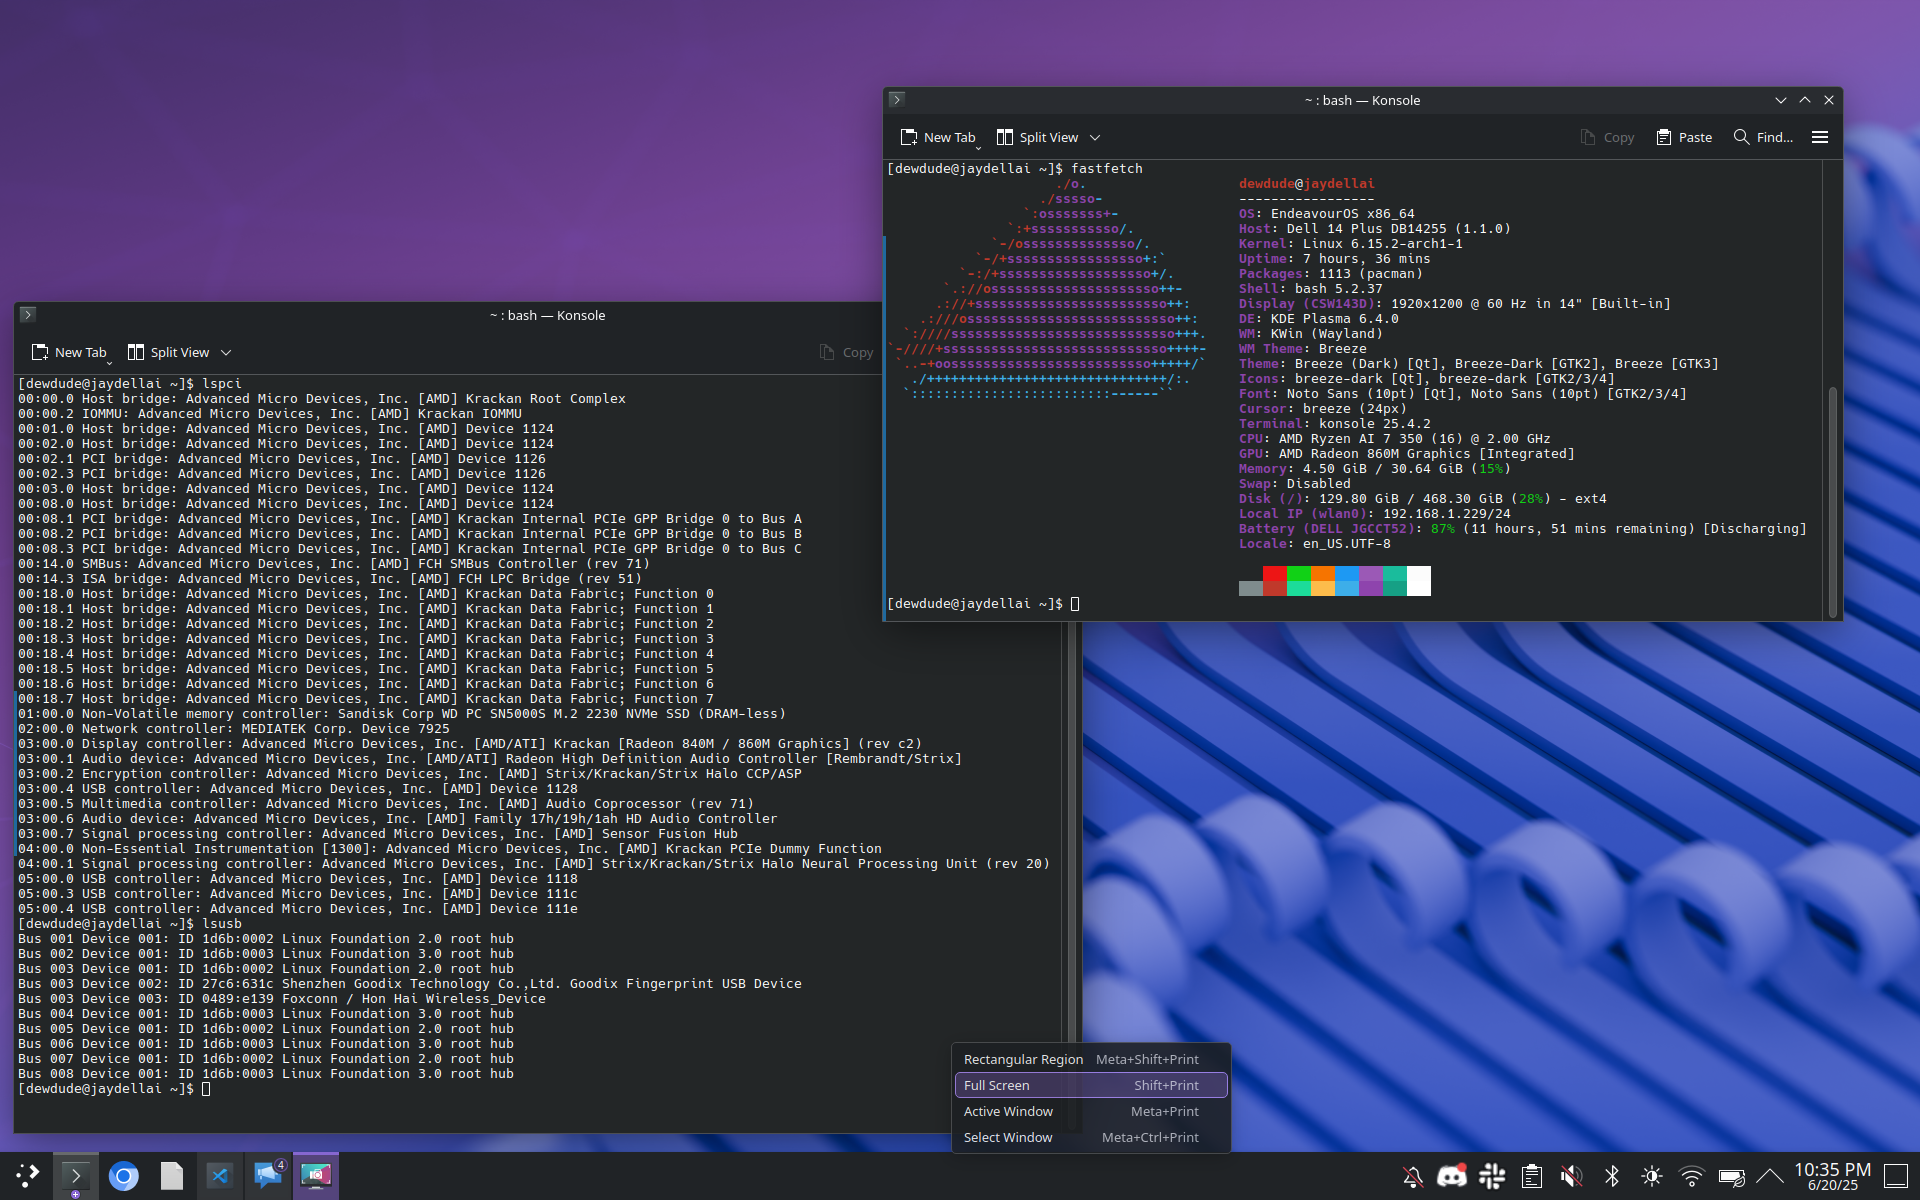Click the "Battery (DELL JGCCT52)" line

(1523, 528)
